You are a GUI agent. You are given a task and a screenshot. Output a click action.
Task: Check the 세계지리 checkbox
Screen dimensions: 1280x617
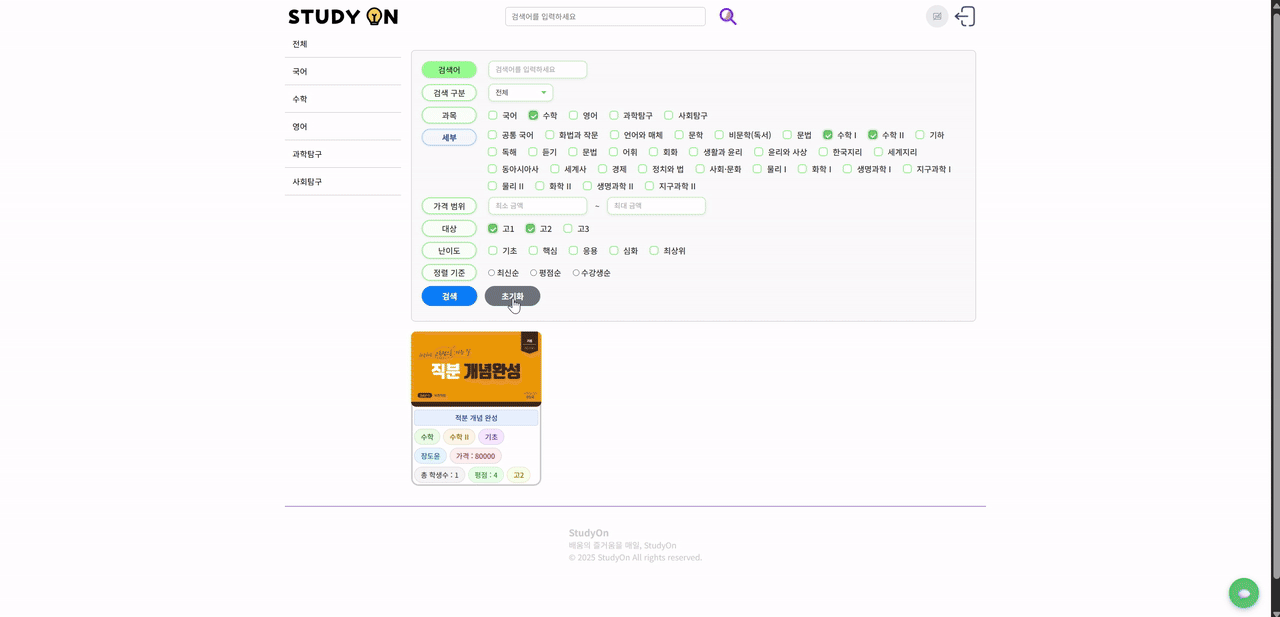pyautogui.click(x=879, y=152)
